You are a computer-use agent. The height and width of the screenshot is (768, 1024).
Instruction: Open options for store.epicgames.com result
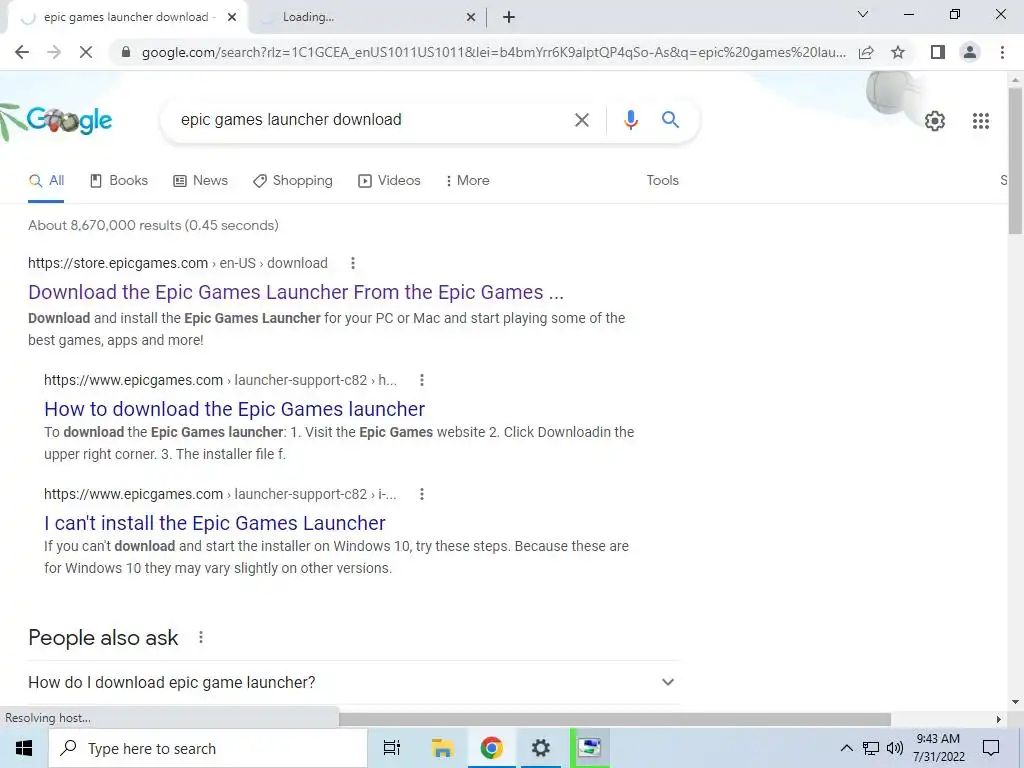coord(353,263)
